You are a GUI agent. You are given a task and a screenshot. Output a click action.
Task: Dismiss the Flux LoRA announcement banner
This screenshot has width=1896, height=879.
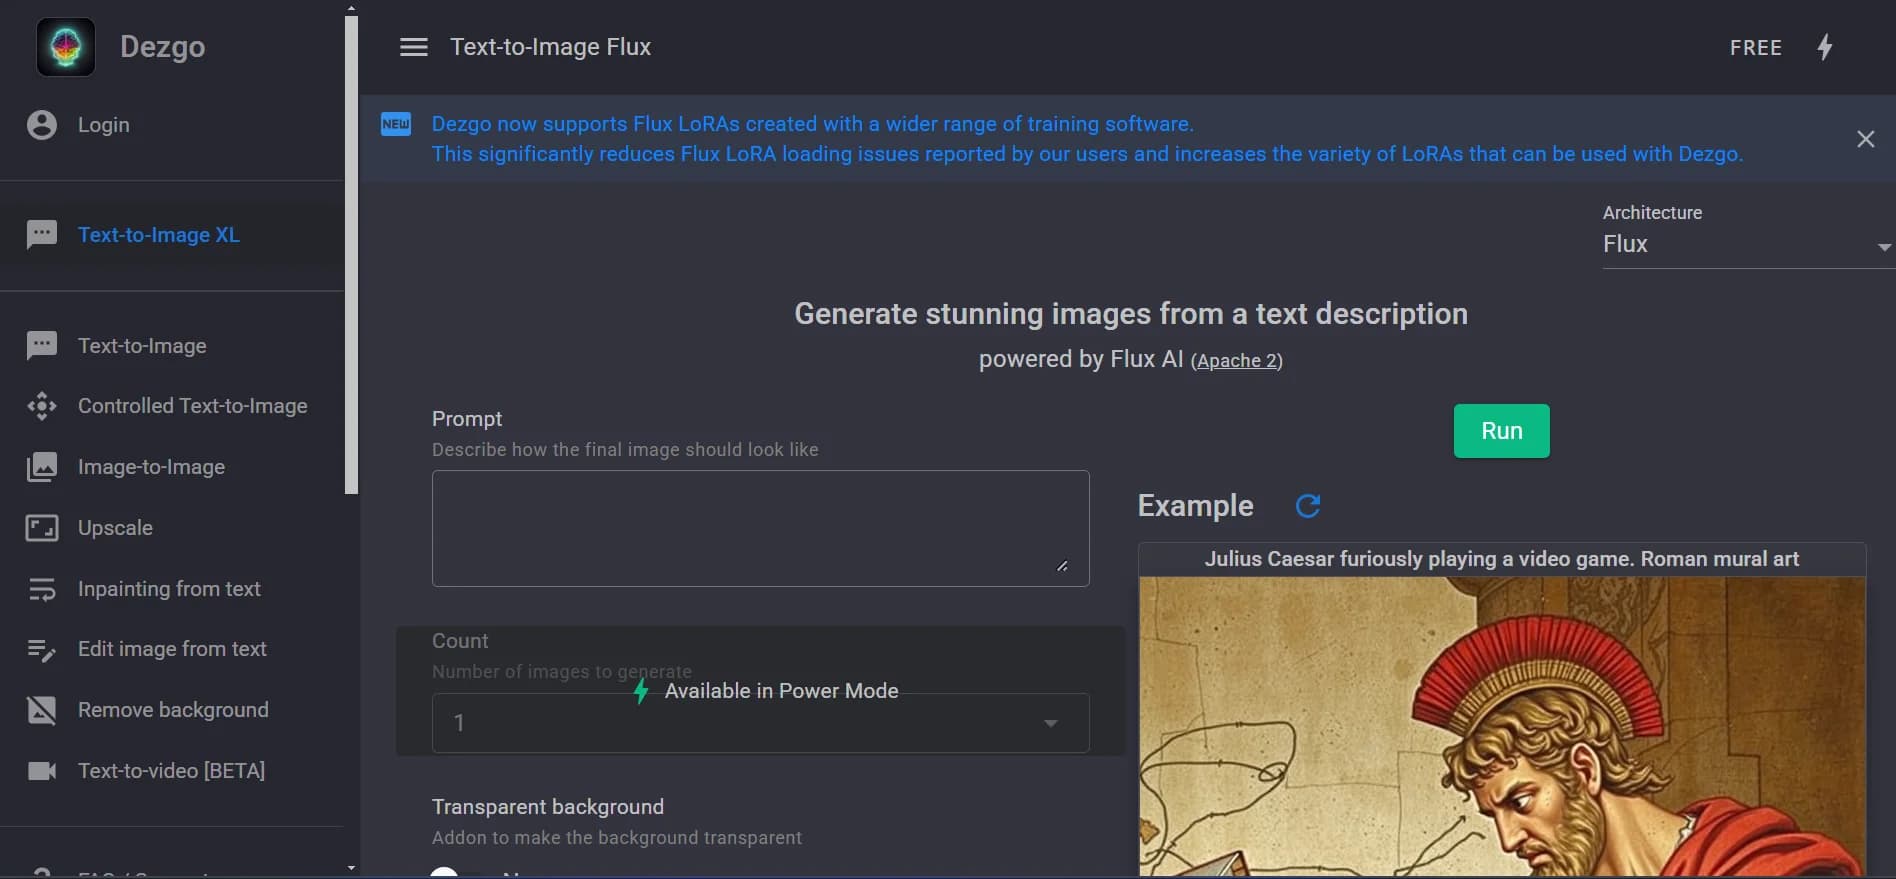pos(1865,139)
